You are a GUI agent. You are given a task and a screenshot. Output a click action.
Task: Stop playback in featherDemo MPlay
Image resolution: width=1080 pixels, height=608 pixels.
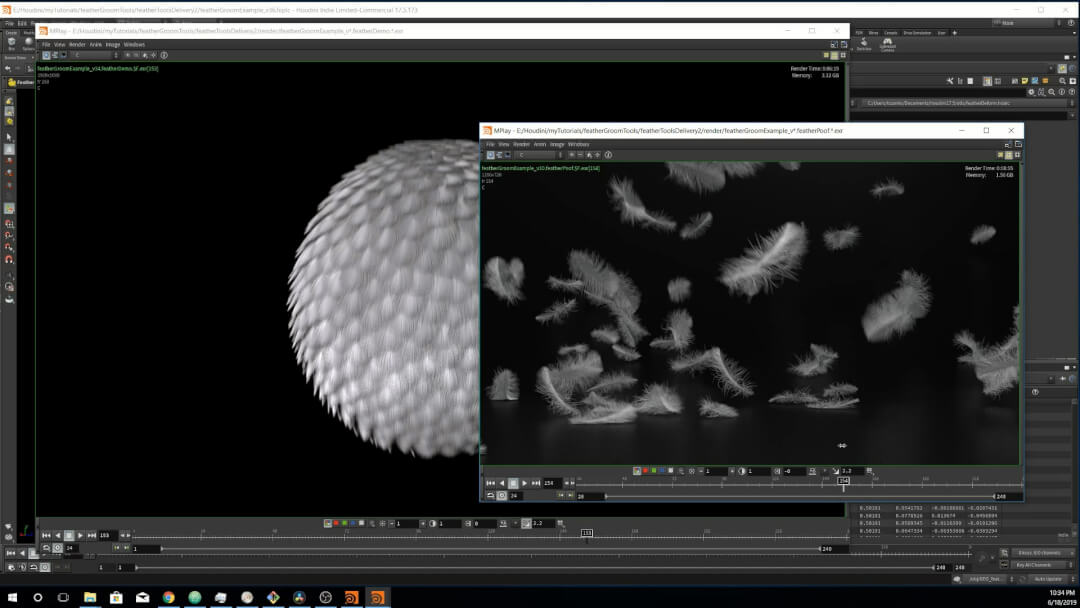tap(69, 535)
